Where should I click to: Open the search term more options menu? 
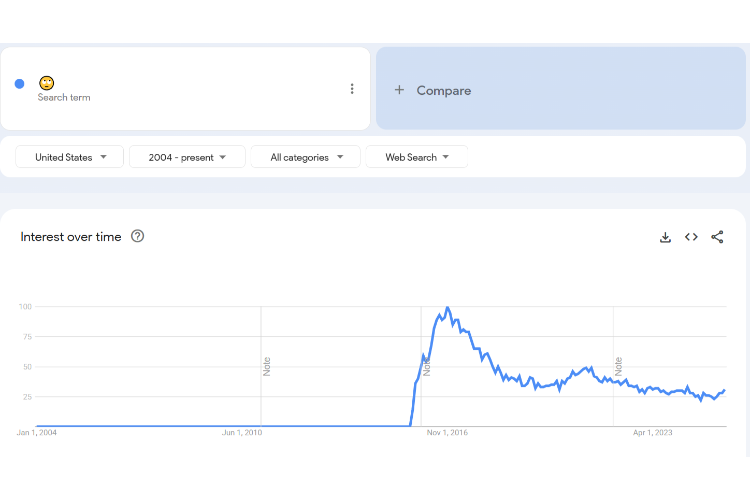click(x=352, y=89)
